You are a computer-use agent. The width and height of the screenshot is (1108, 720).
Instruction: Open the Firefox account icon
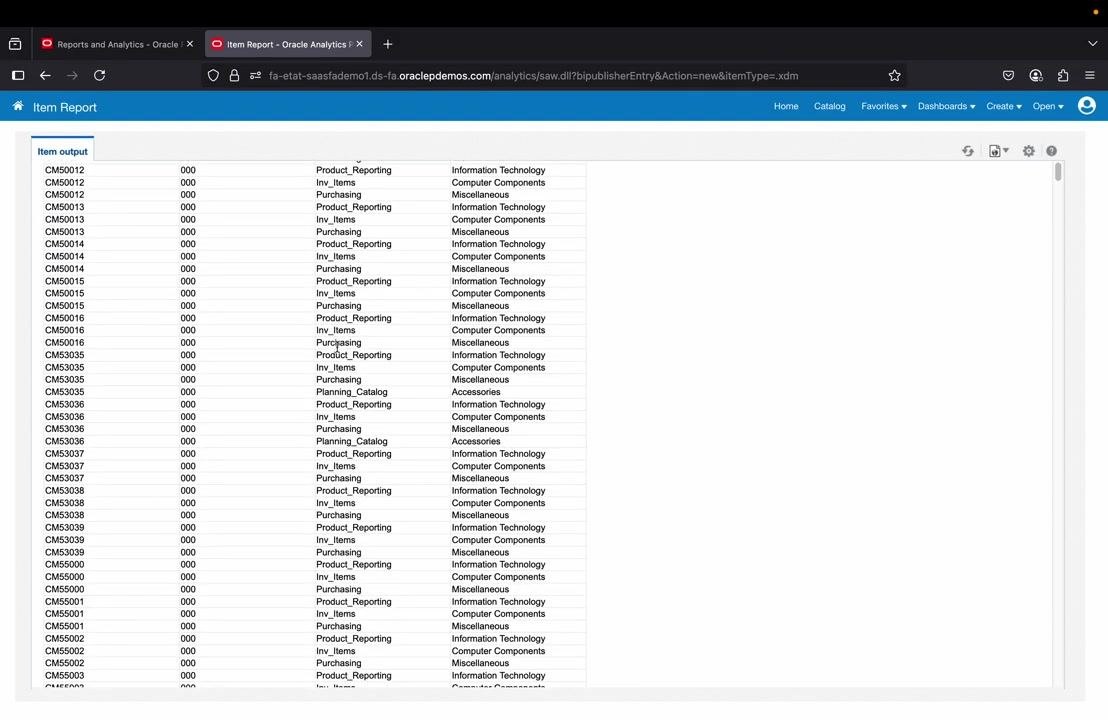[x=1036, y=76]
